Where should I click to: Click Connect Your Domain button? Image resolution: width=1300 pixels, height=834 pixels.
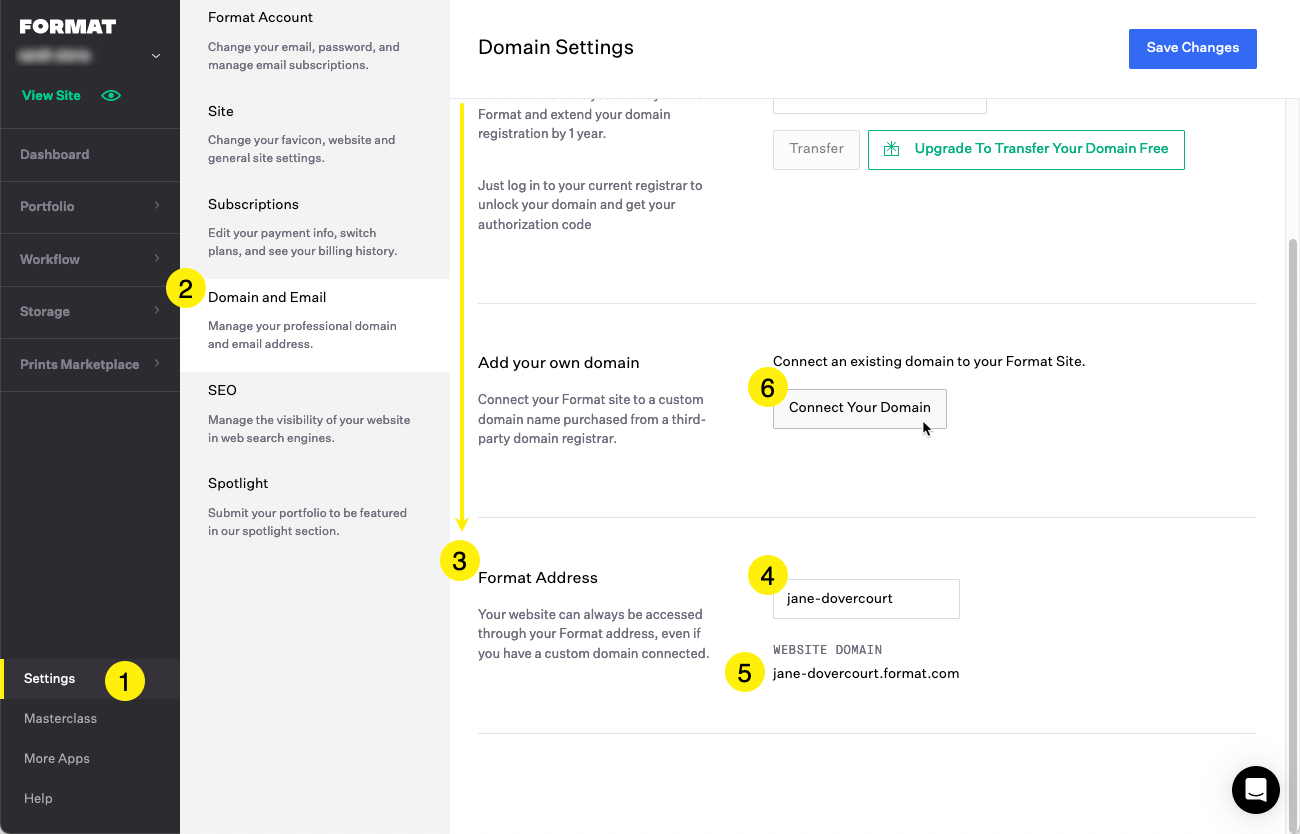pyautogui.click(x=859, y=408)
